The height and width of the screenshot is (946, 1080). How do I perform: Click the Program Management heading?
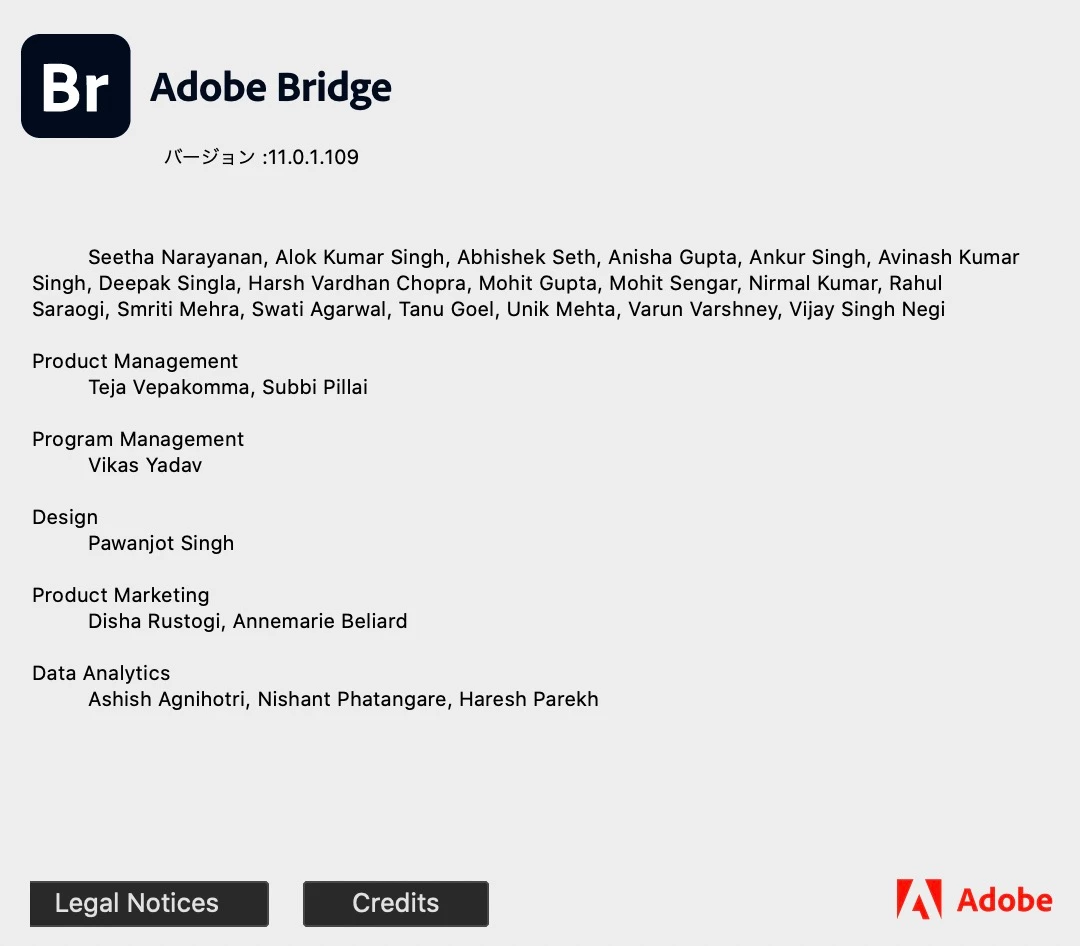(x=138, y=439)
